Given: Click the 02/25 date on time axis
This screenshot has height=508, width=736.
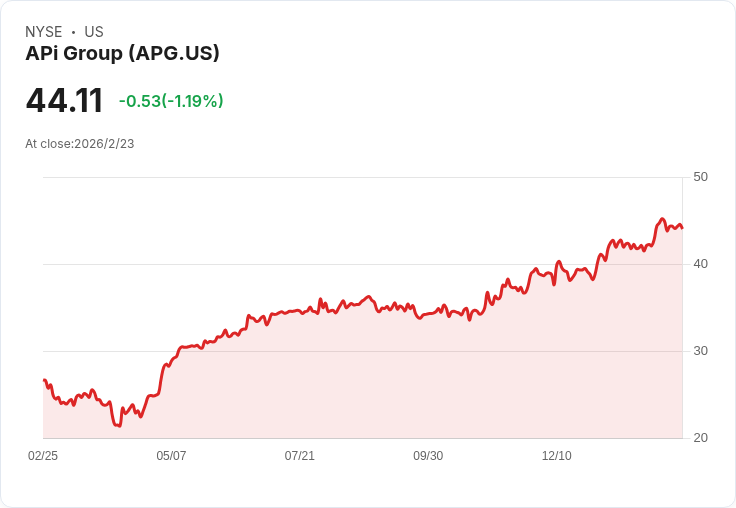Looking at the screenshot, I should 43,456.
